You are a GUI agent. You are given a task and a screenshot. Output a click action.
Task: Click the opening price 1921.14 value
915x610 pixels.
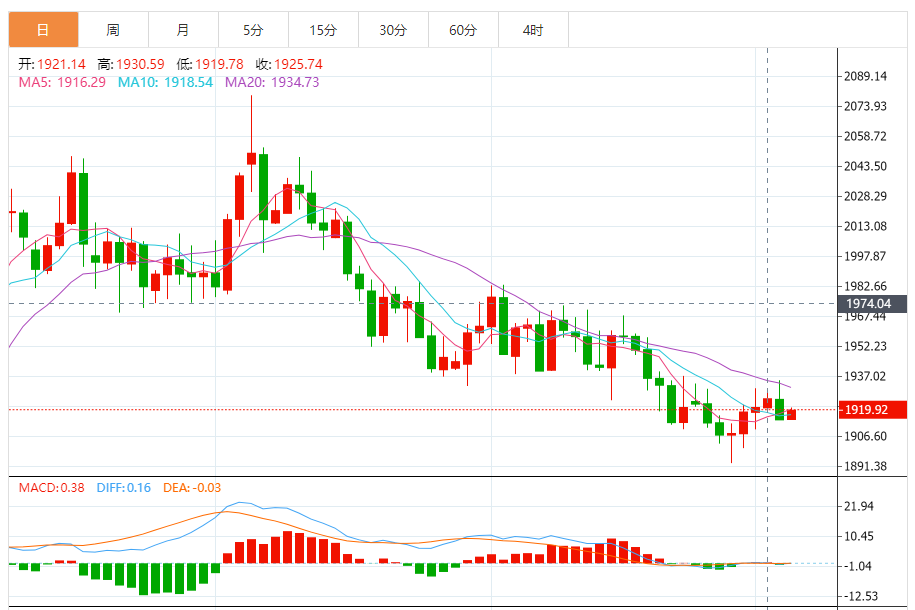(61, 64)
